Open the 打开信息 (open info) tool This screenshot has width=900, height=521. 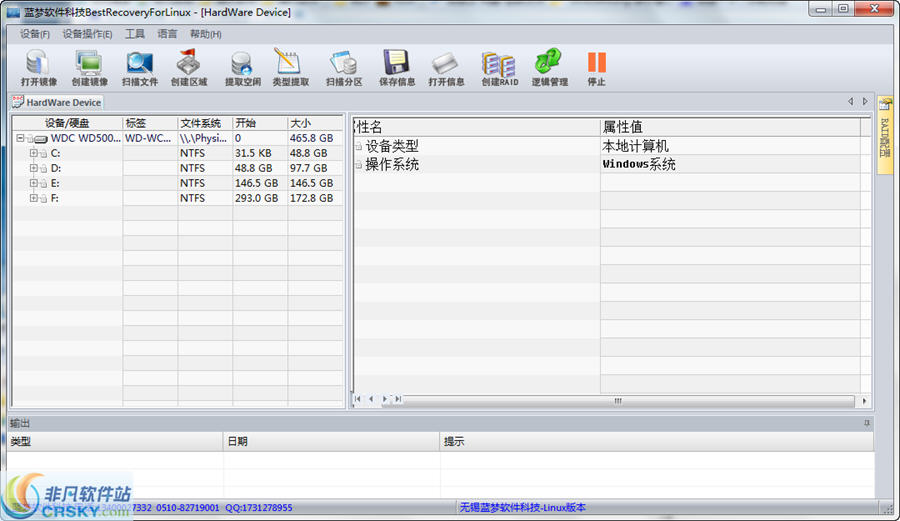coord(446,68)
